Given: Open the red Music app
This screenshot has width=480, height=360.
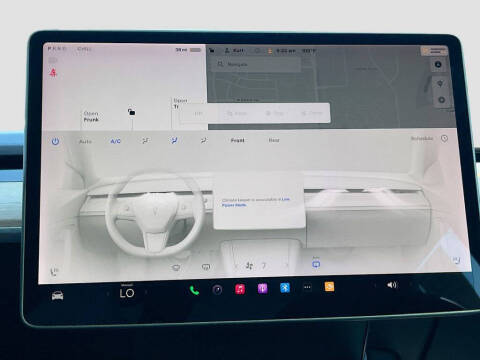Looking at the screenshot, I should coord(240,289).
